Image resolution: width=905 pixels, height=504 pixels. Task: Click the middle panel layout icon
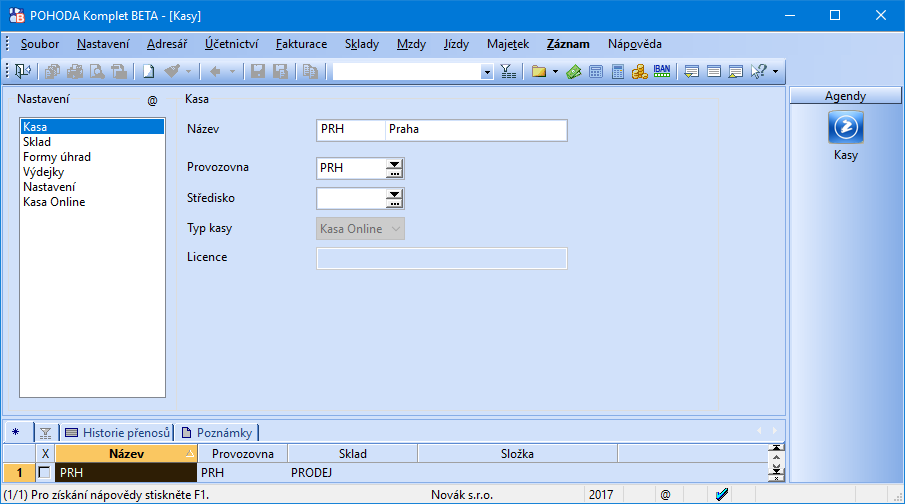point(714,71)
